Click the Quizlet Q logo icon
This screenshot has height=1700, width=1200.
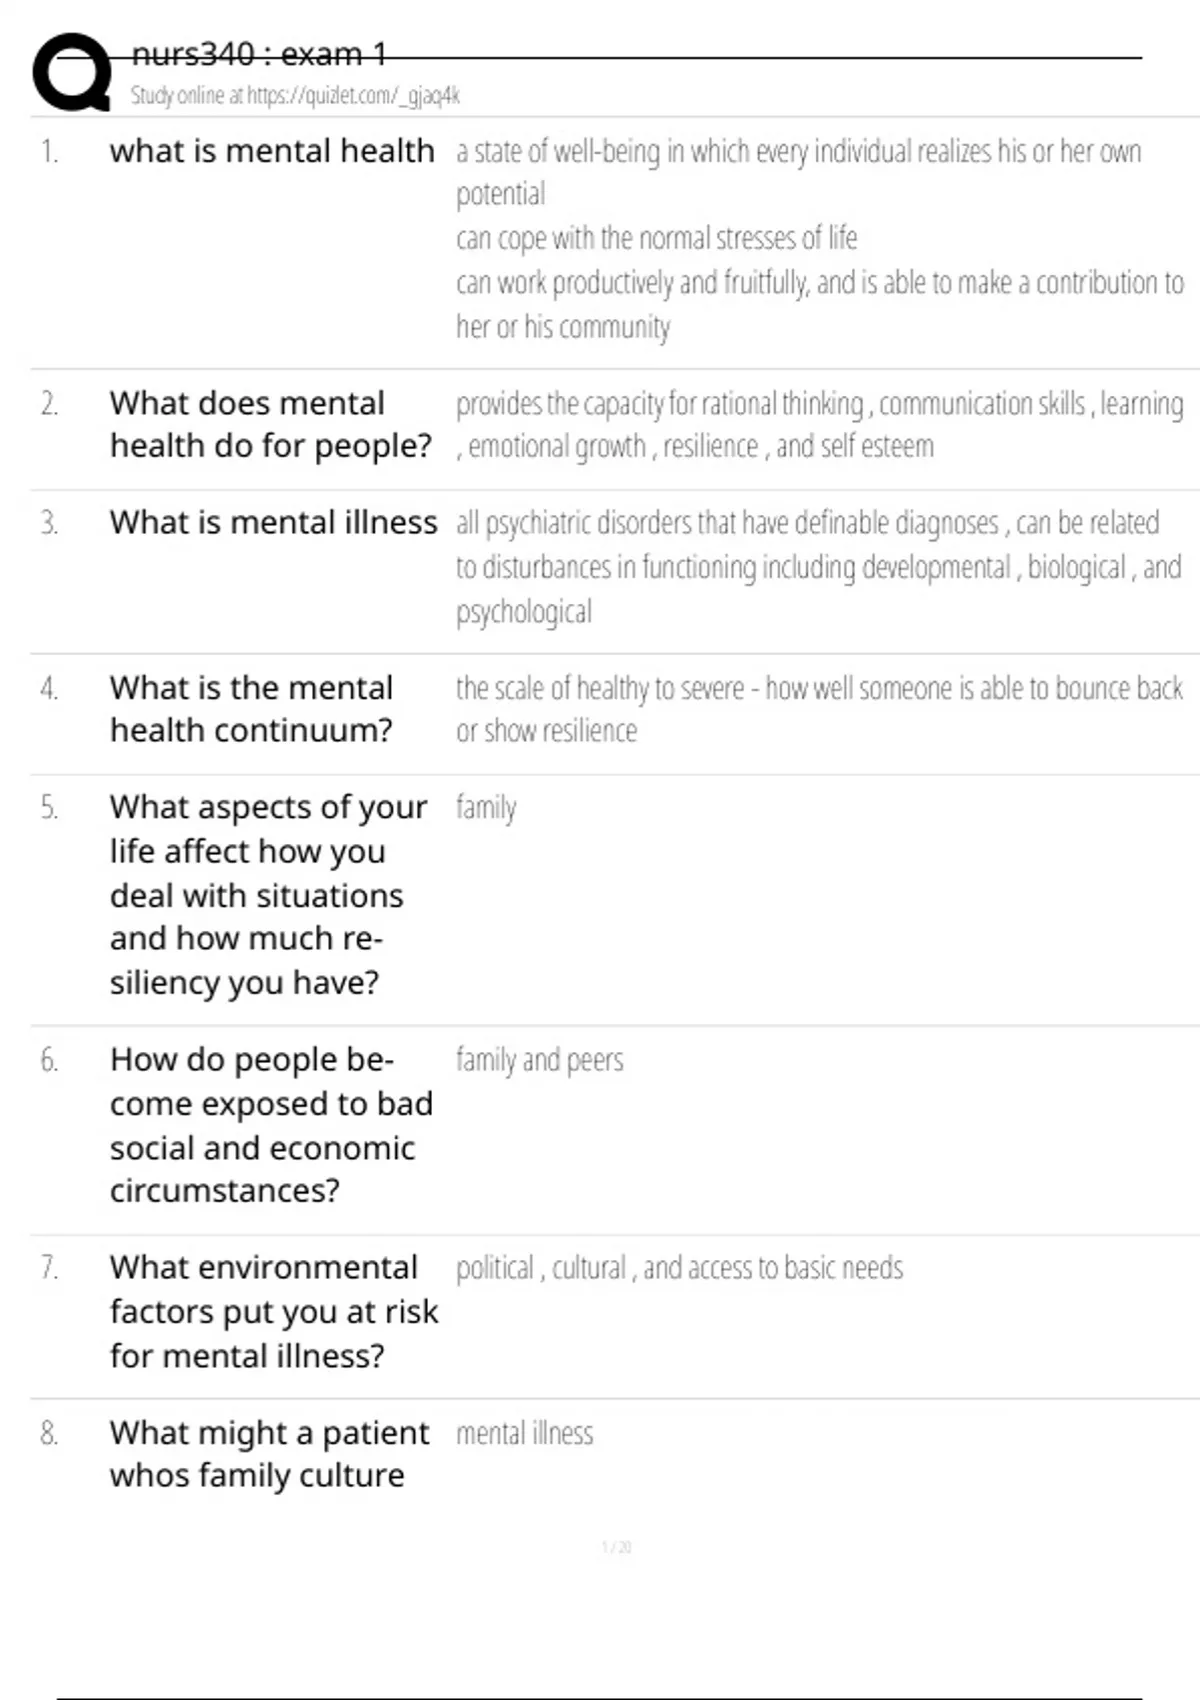[x=72, y=72]
